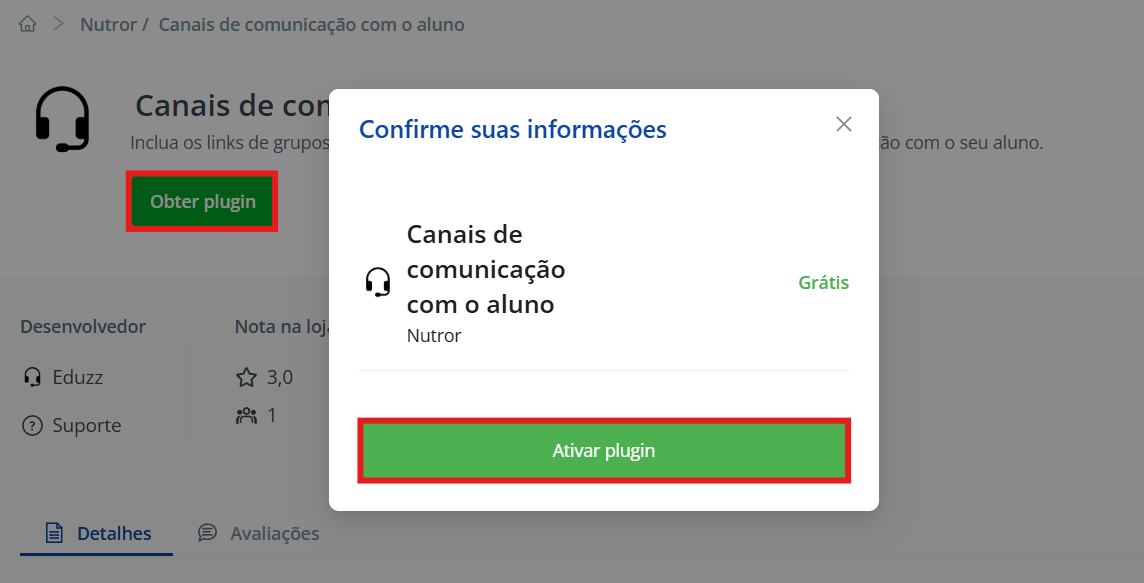Click the large headset plugin logo
Image resolution: width=1144 pixels, height=583 pixels.
[62, 119]
